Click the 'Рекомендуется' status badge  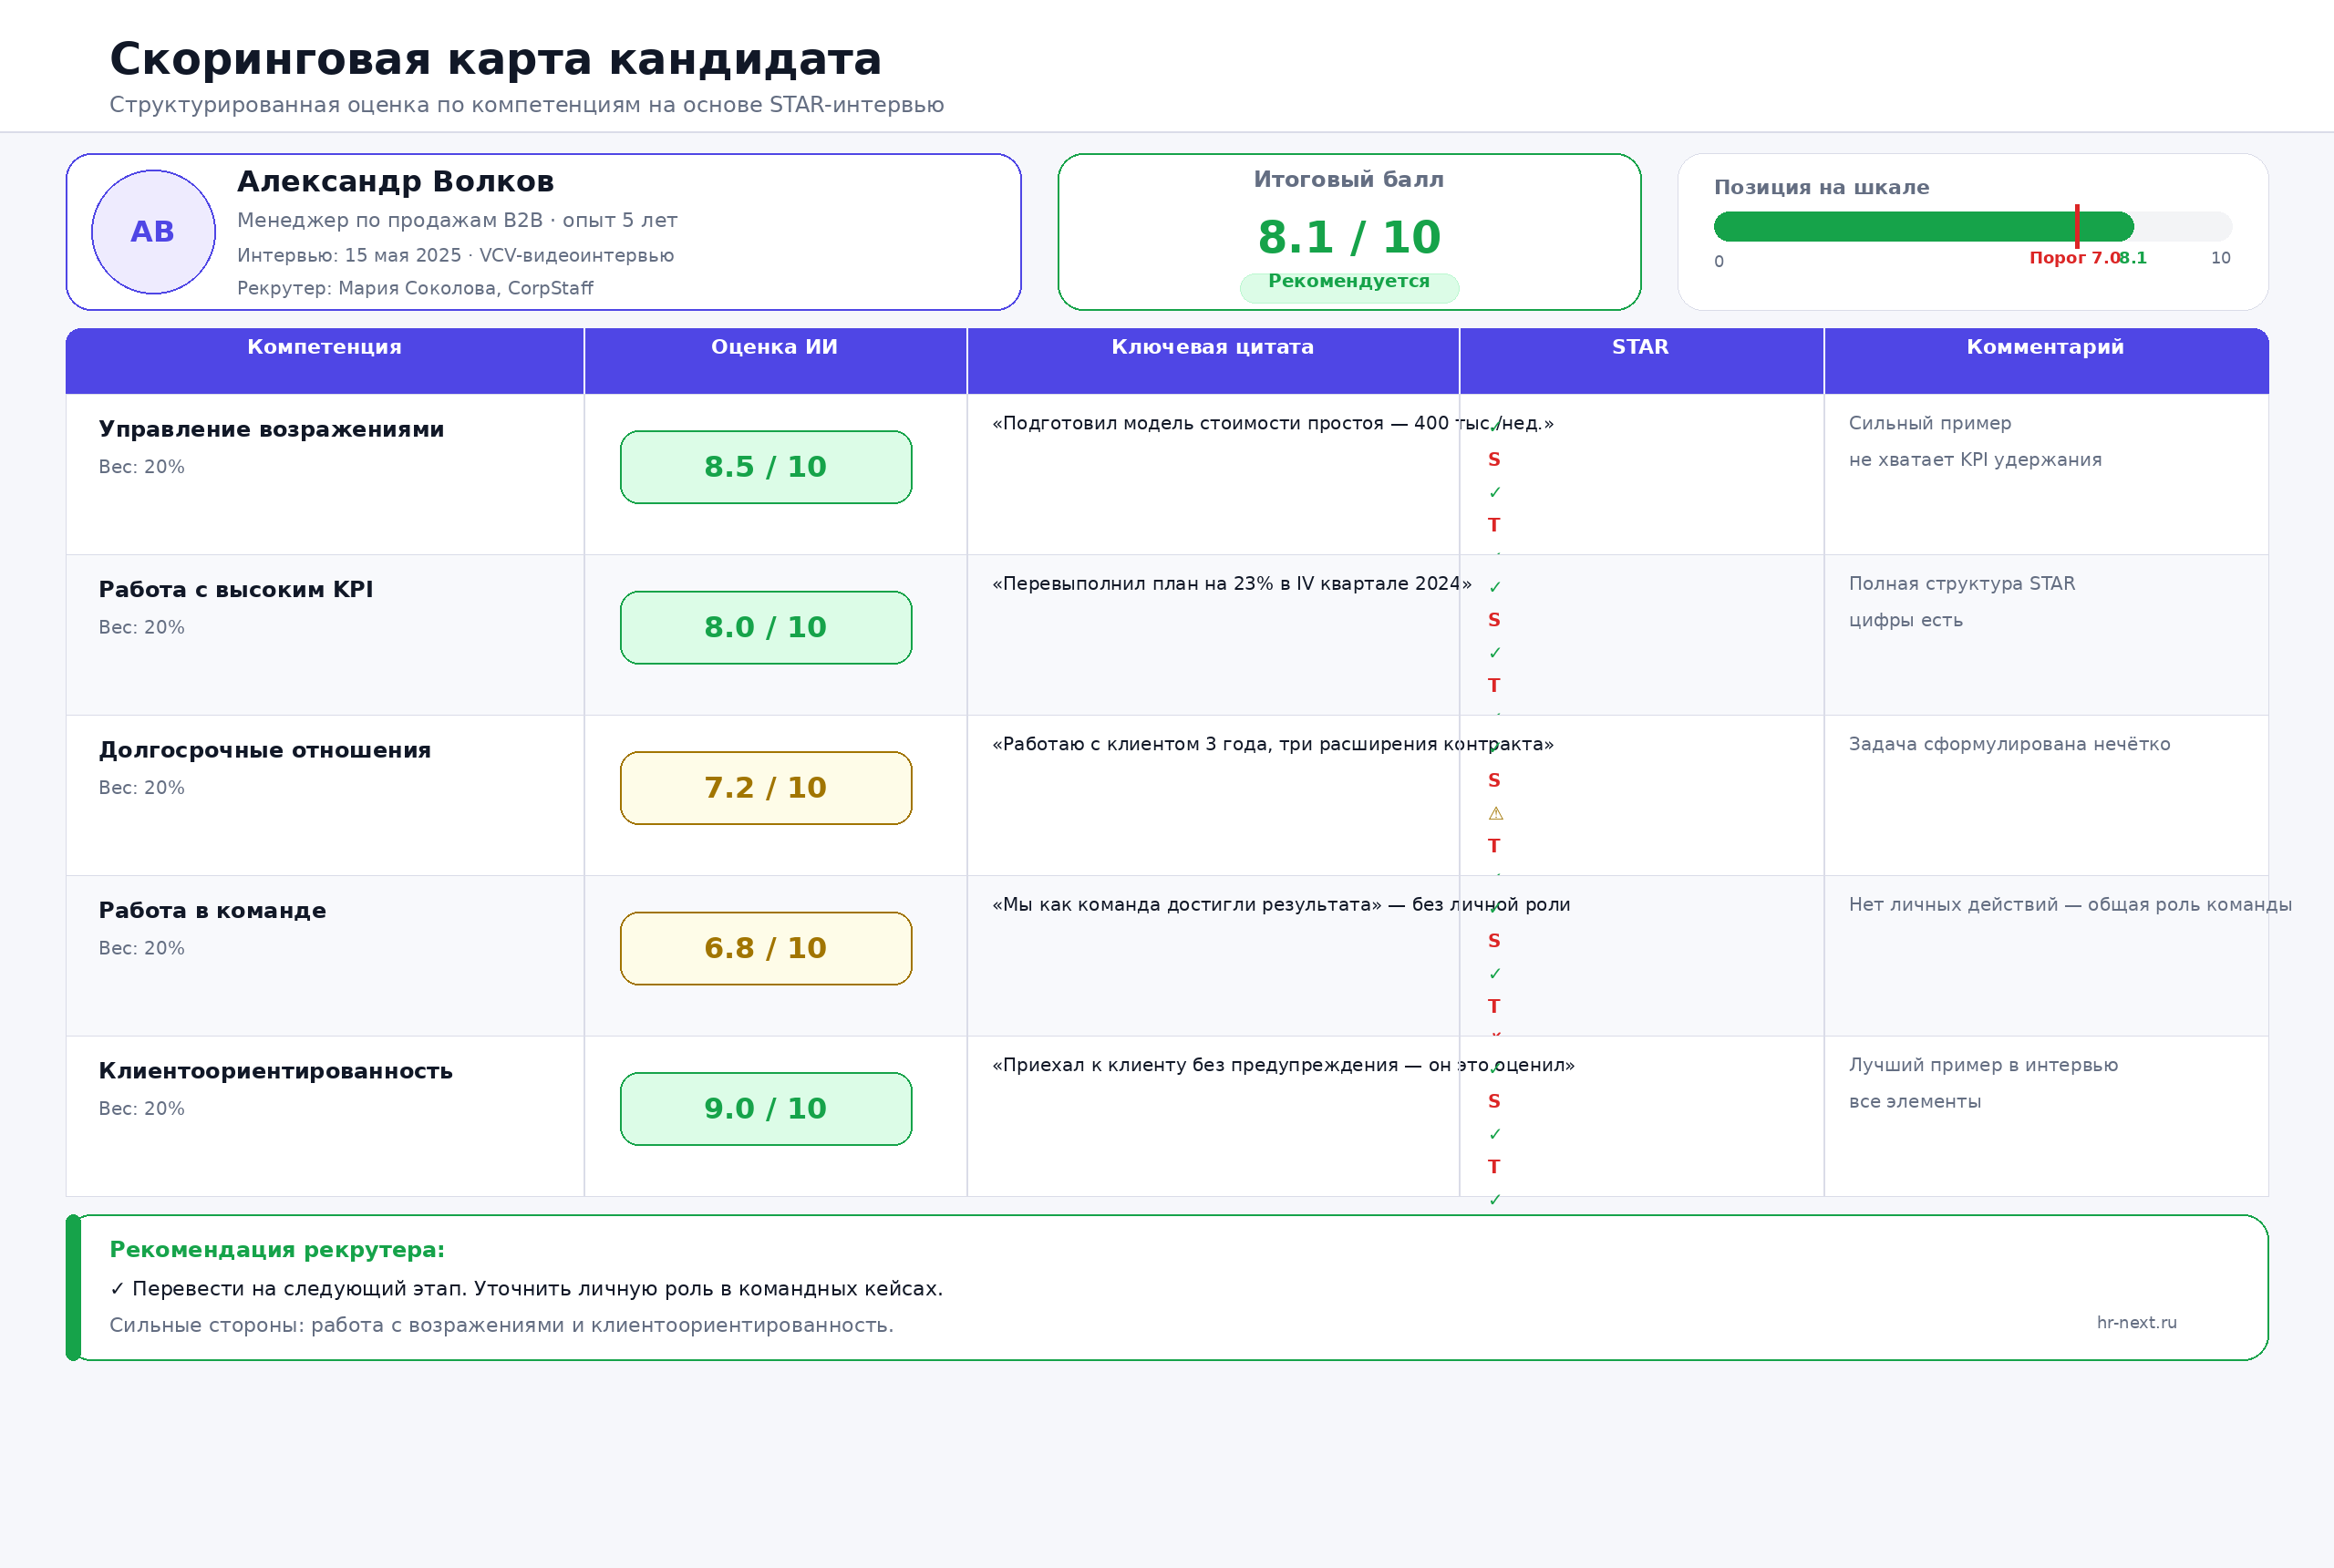1349,287
